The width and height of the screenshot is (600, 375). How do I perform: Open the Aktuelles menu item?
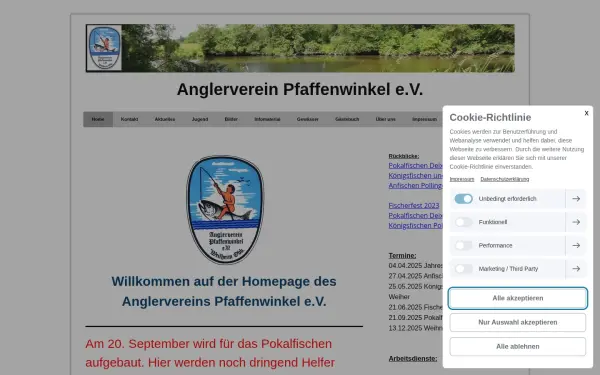(165, 119)
